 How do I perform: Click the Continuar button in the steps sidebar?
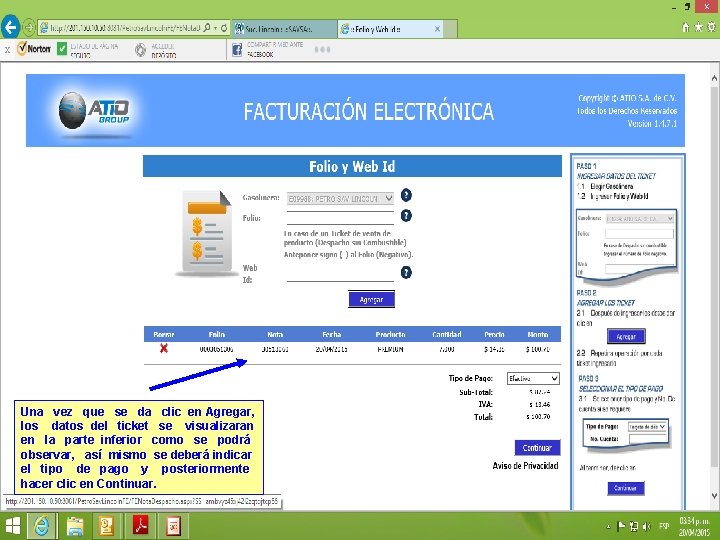tap(626, 488)
